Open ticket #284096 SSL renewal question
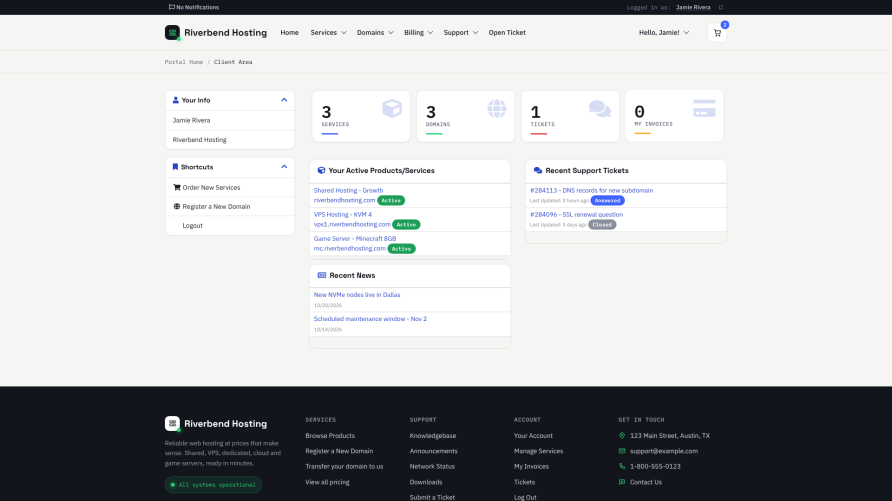 [576, 214]
